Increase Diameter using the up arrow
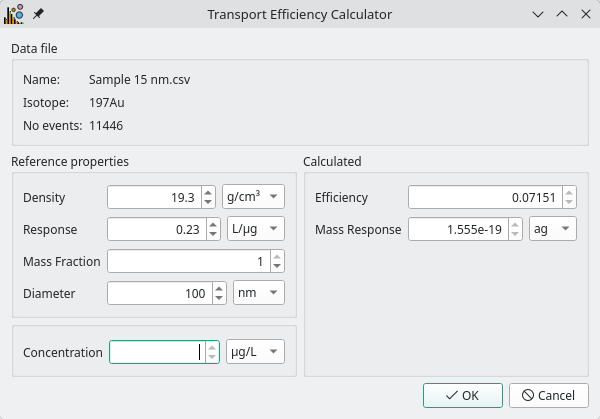Viewport: 600px width, 419px height. click(x=219, y=288)
